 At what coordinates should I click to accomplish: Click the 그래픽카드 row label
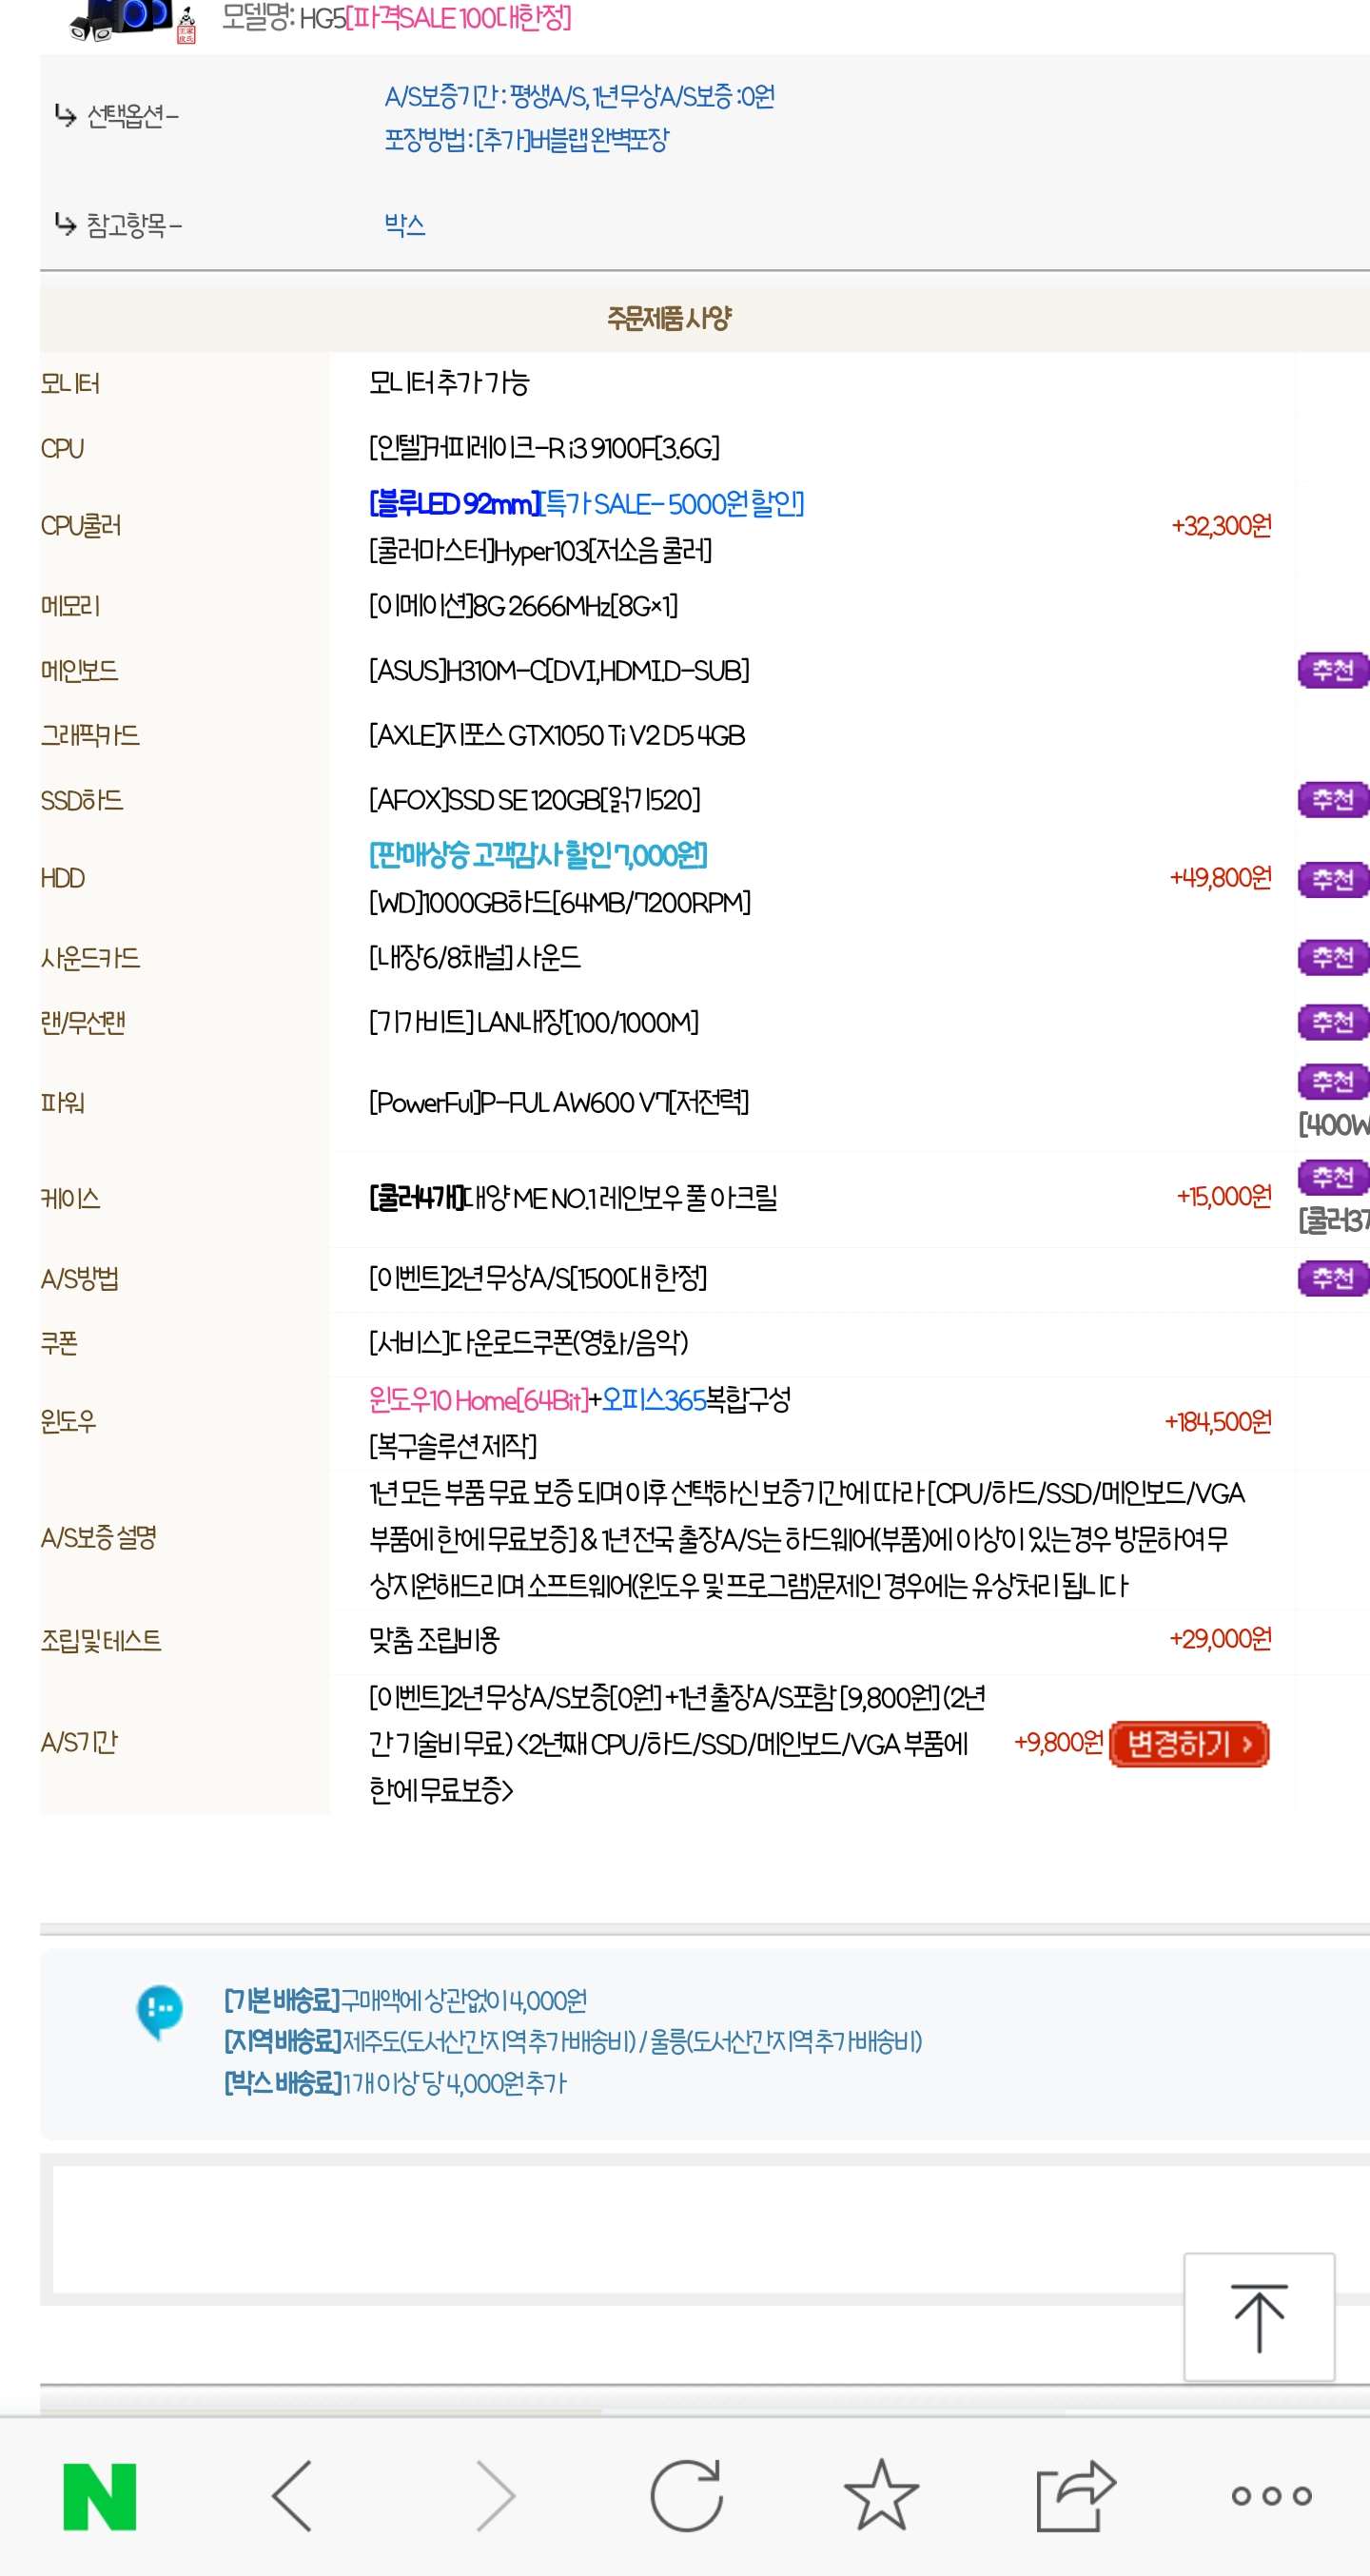coord(90,736)
